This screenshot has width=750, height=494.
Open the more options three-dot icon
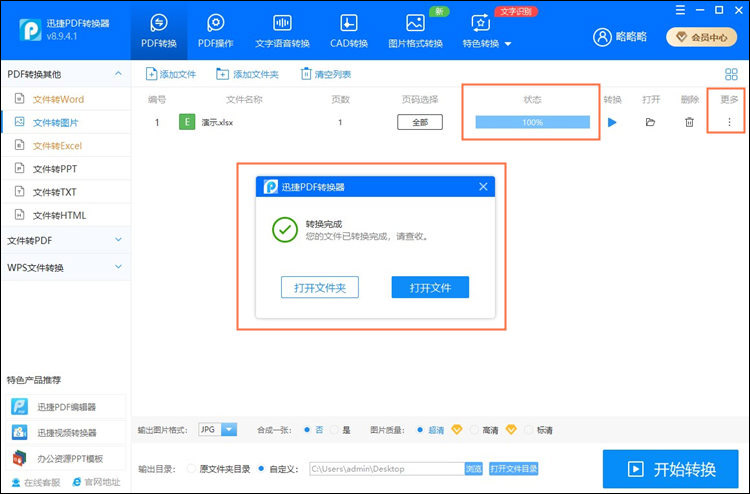tap(729, 122)
